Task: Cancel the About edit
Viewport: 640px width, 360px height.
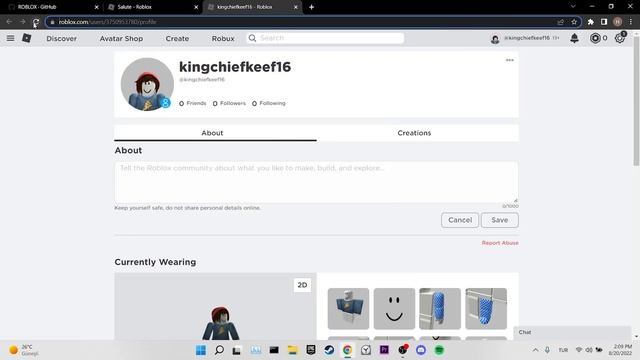Action: click(x=460, y=220)
